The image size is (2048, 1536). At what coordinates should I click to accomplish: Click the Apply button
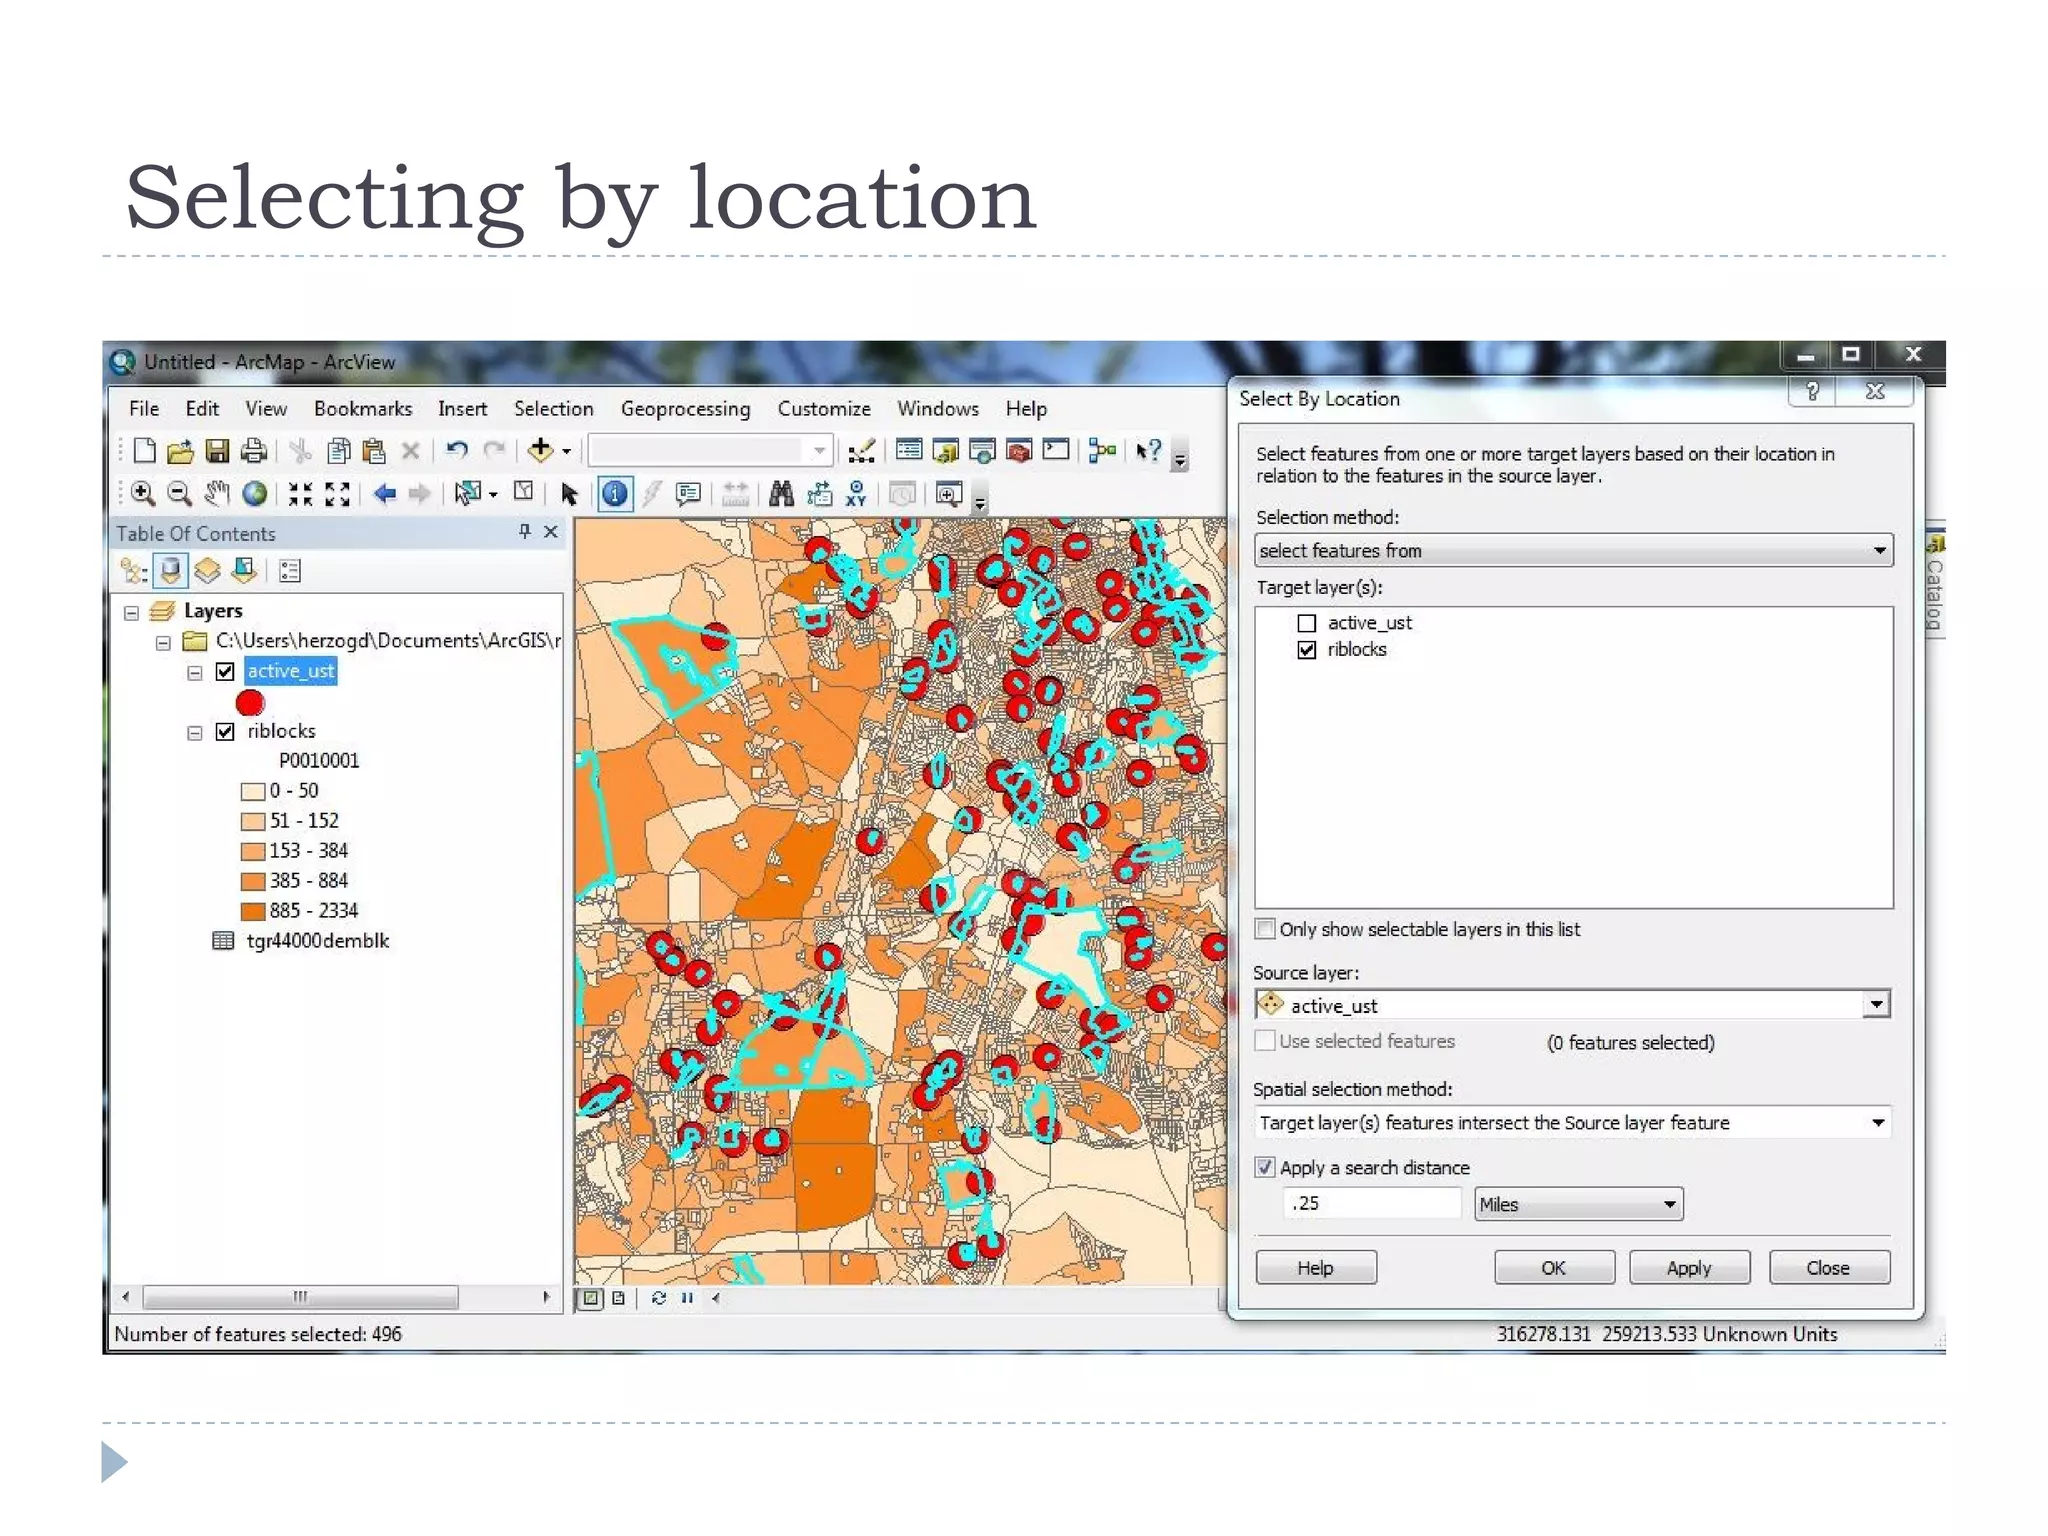(x=1689, y=1267)
